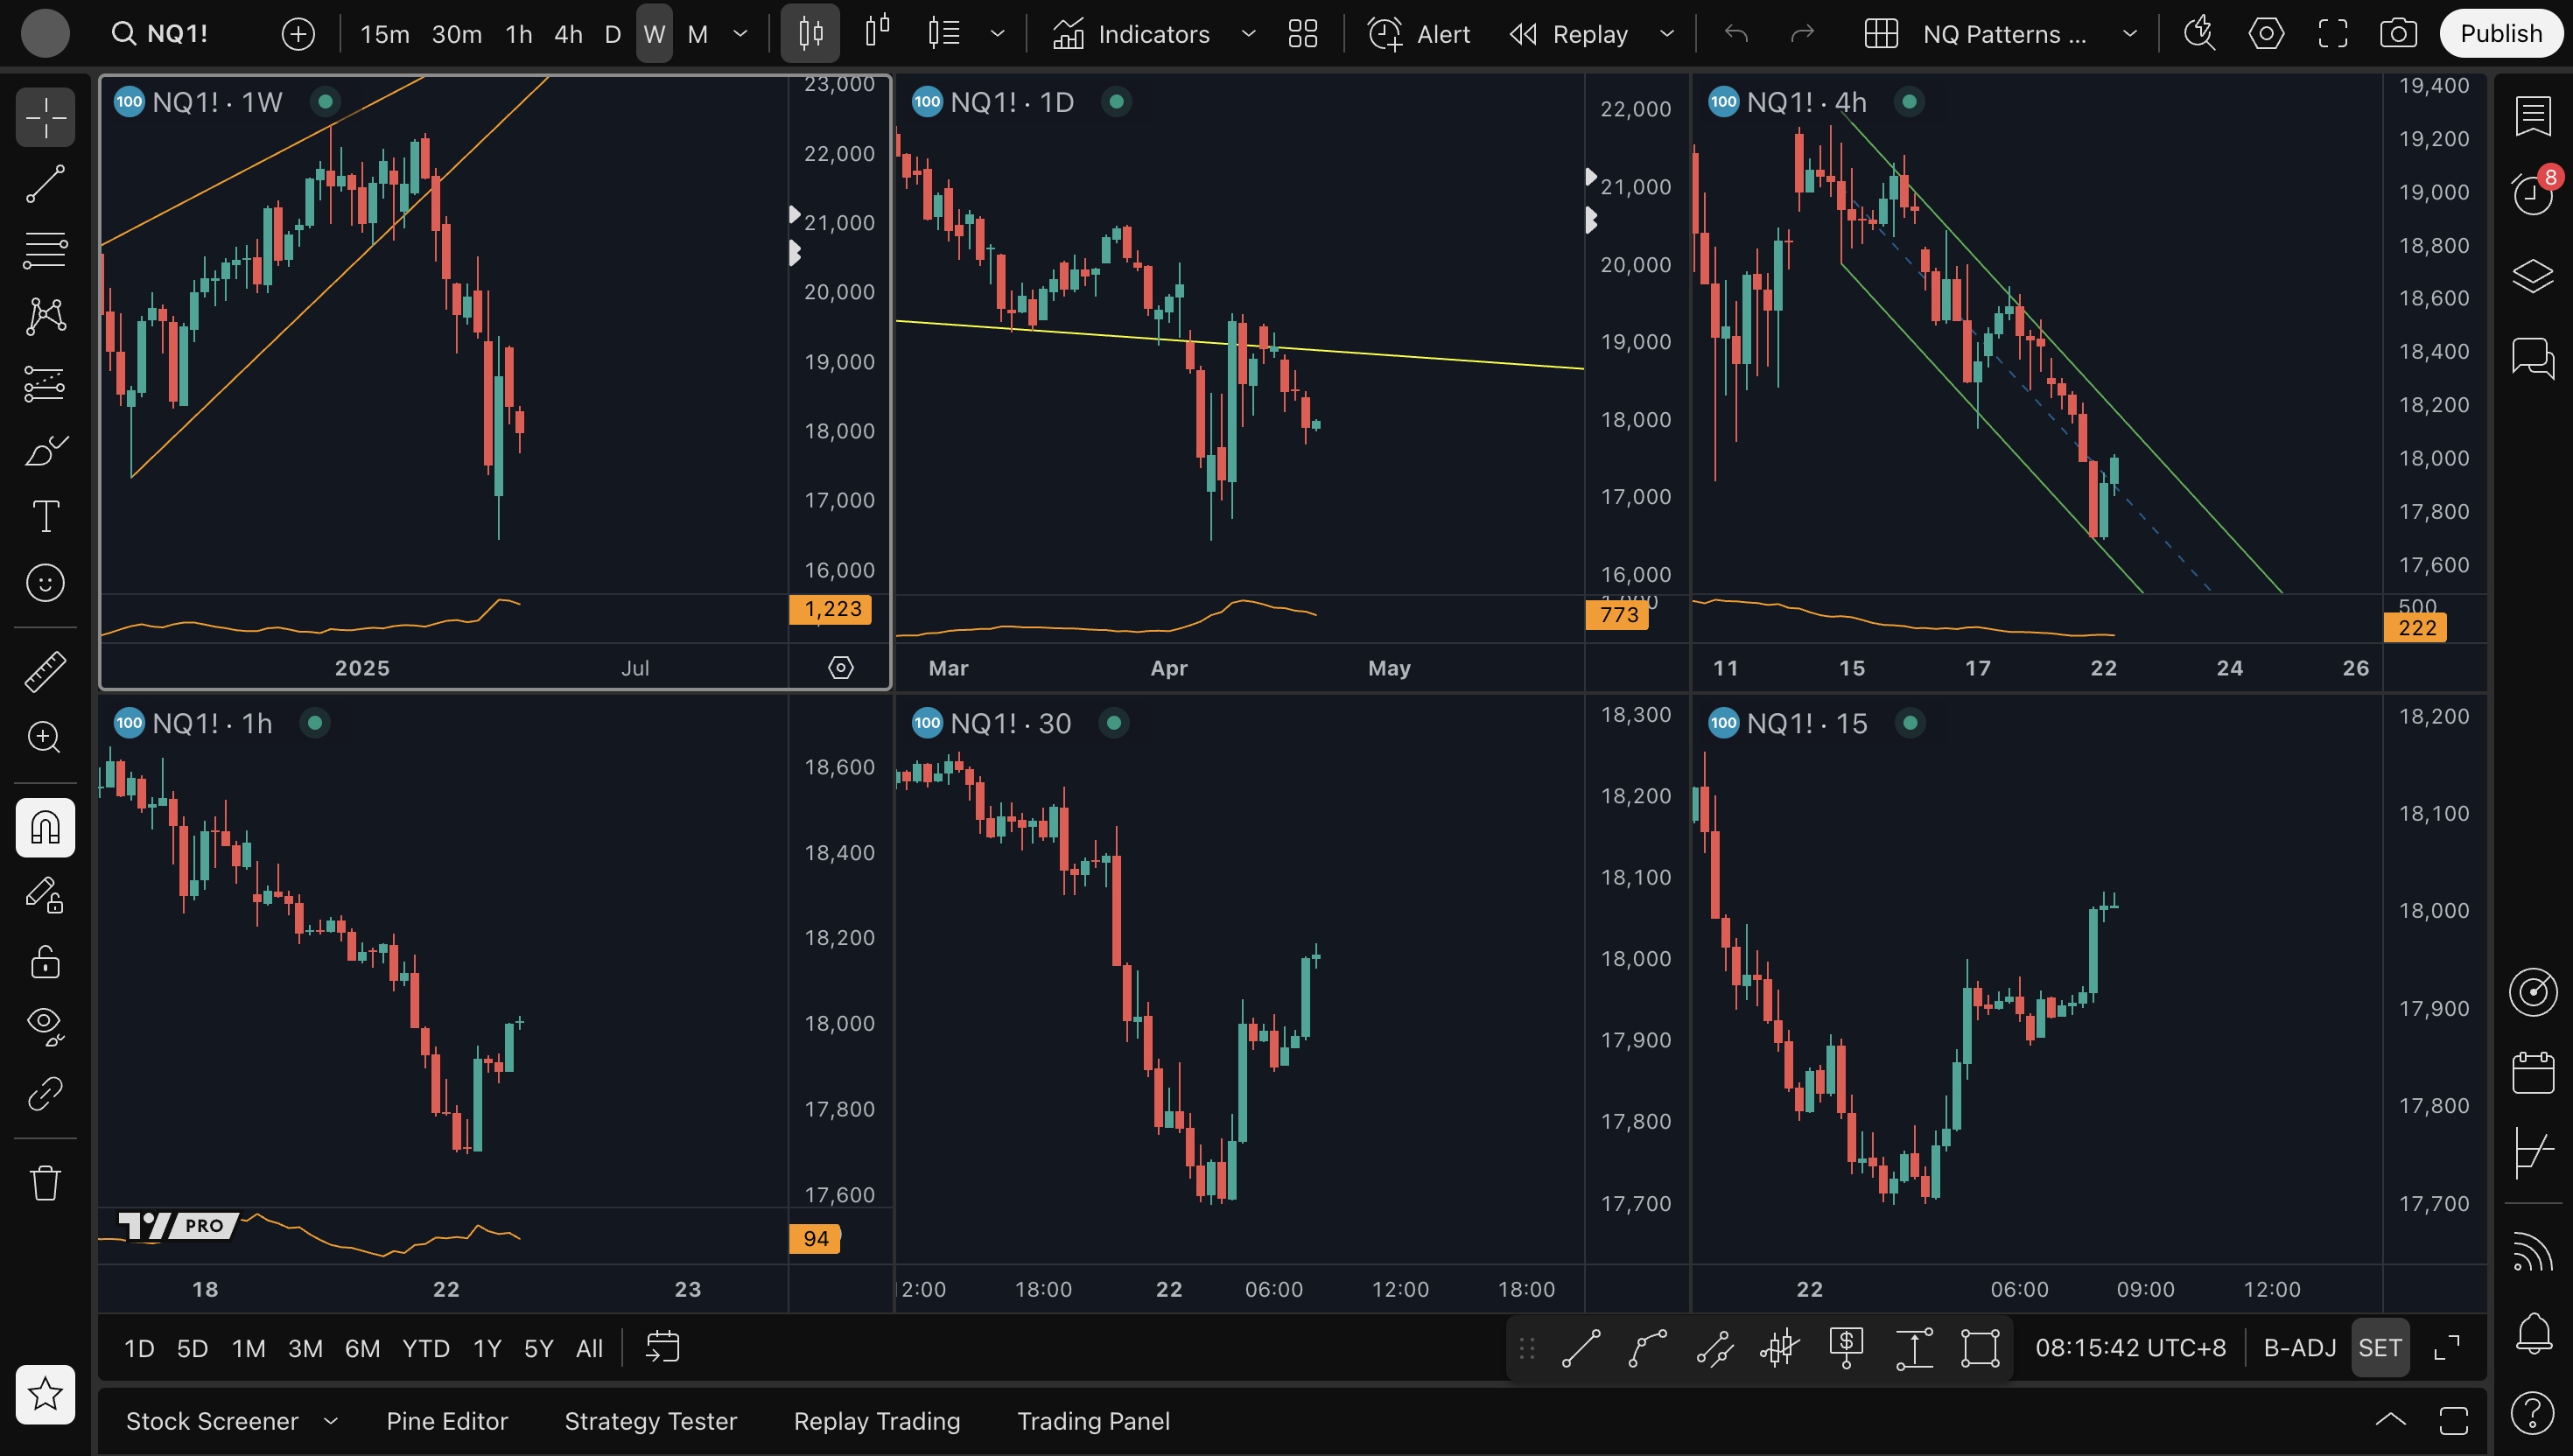The image size is (2573, 1456).
Task: Click the Publish button
Action: coord(2500,34)
